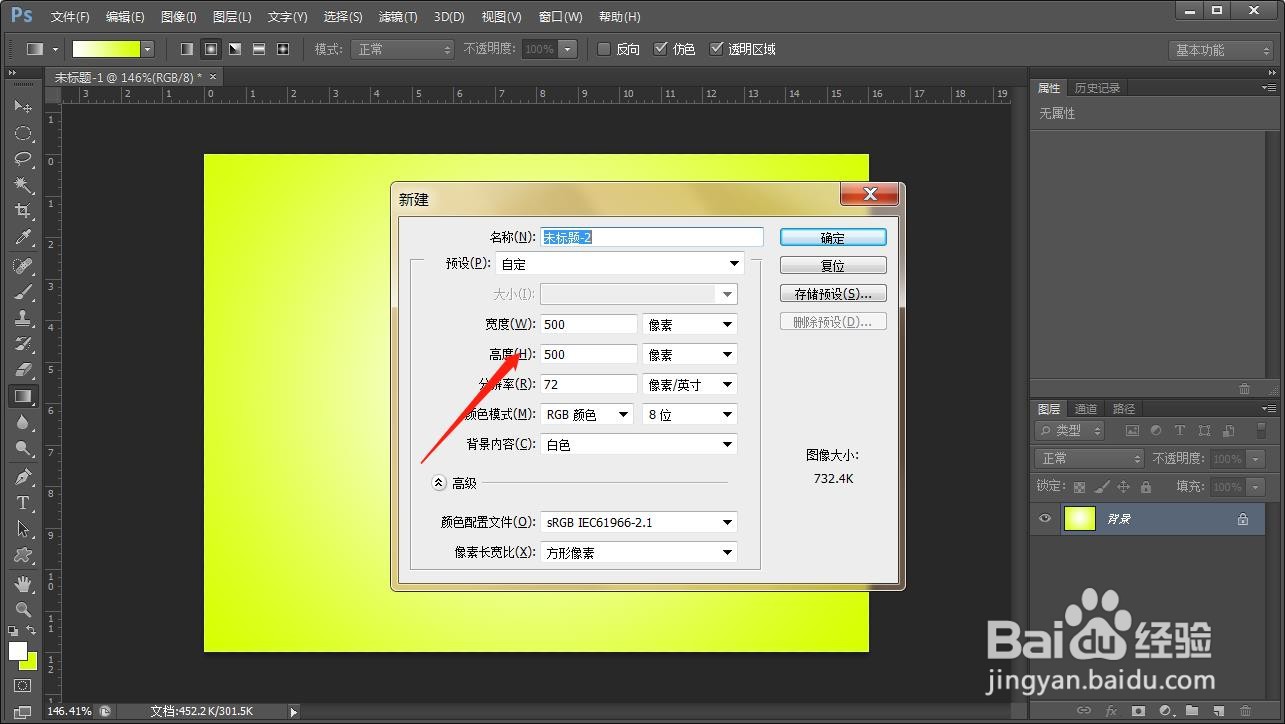Open the 颜色模式 RGB 颜色 dropdown

587,414
